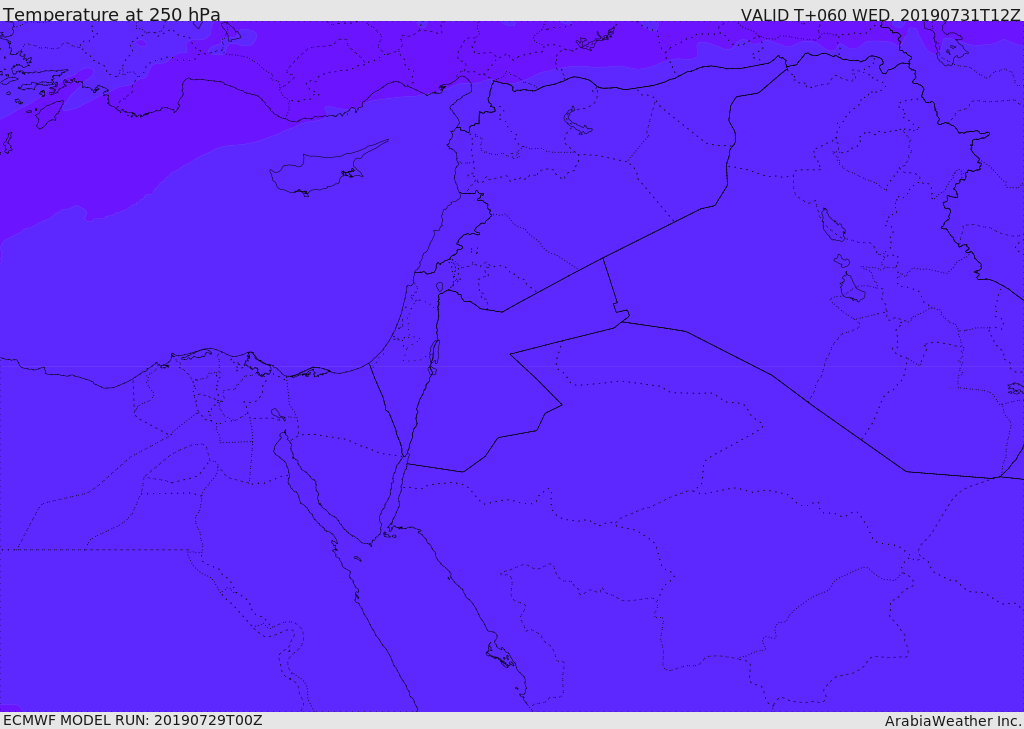Click the 'Temperature at 250 hPa' title
The image size is (1024, 729).
[x=112, y=14]
